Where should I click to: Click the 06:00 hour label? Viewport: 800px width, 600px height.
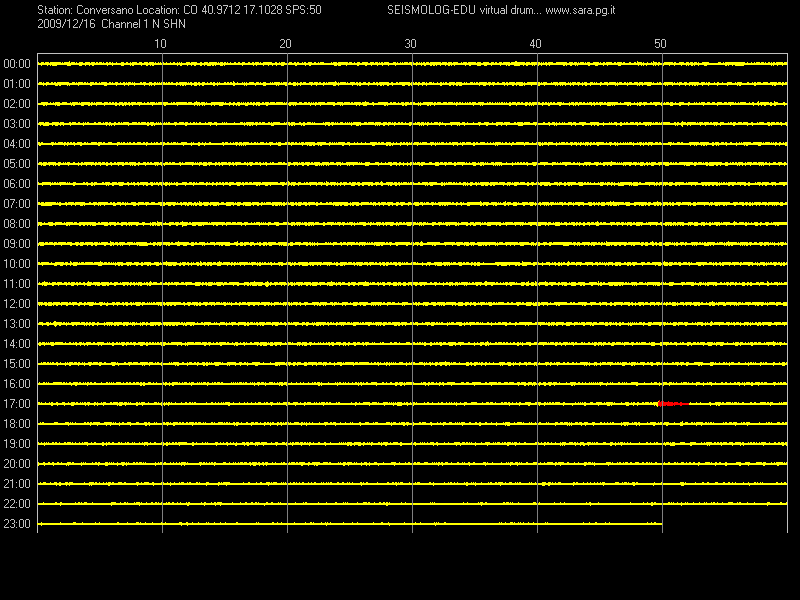(17, 184)
